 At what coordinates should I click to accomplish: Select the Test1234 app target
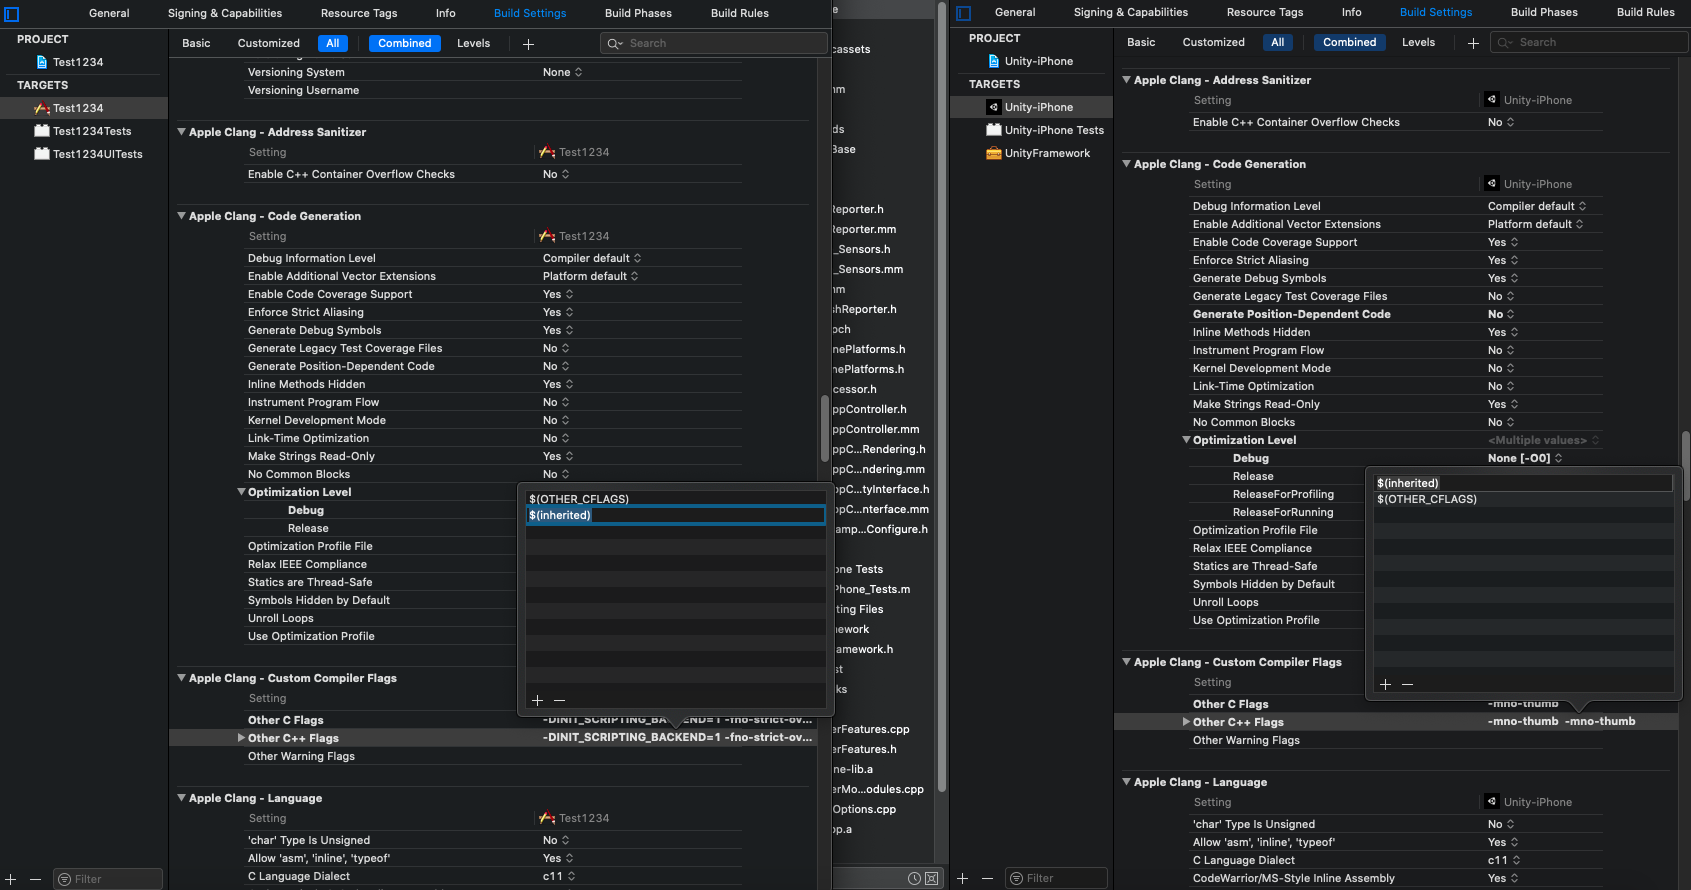pos(78,108)
